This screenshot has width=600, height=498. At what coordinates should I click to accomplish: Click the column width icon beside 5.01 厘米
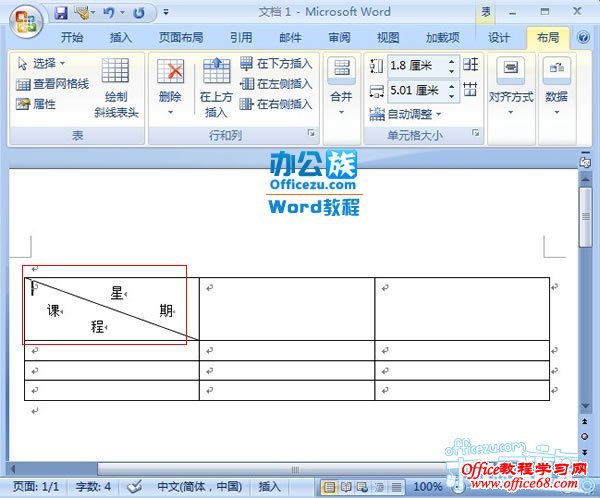[x=377, y=91]
